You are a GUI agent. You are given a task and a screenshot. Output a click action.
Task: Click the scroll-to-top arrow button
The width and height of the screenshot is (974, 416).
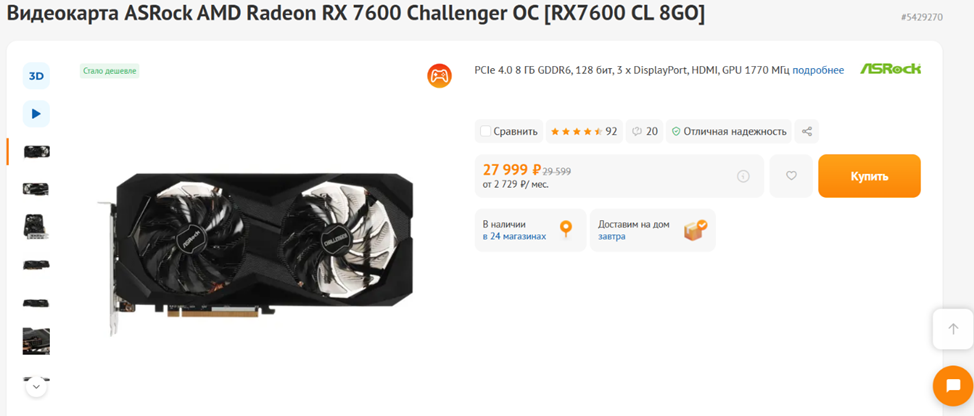[x=953, y=329]
